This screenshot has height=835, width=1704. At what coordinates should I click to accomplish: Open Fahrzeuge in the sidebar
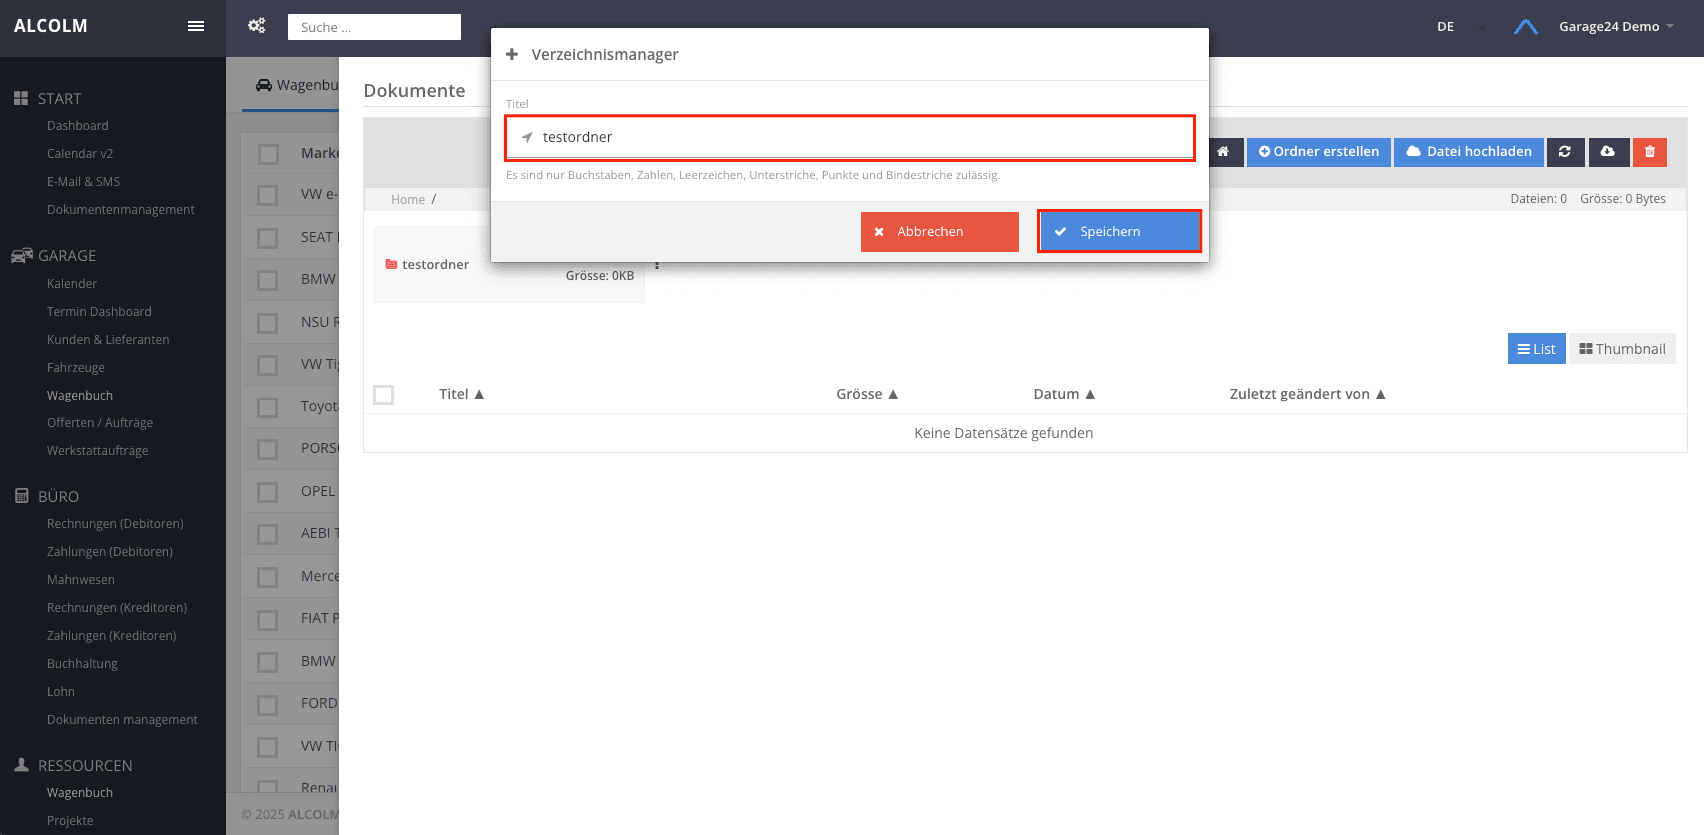coord(76,368)
